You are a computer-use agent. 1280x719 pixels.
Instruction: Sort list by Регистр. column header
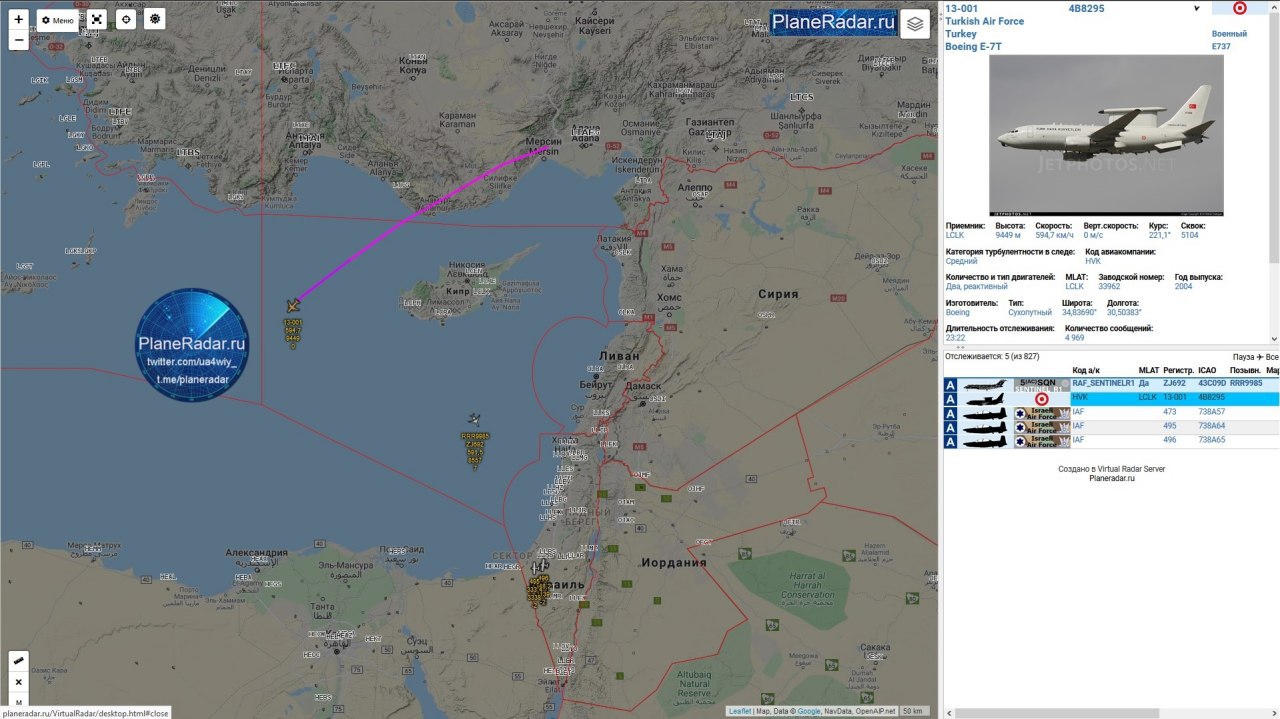(1178, 370)
